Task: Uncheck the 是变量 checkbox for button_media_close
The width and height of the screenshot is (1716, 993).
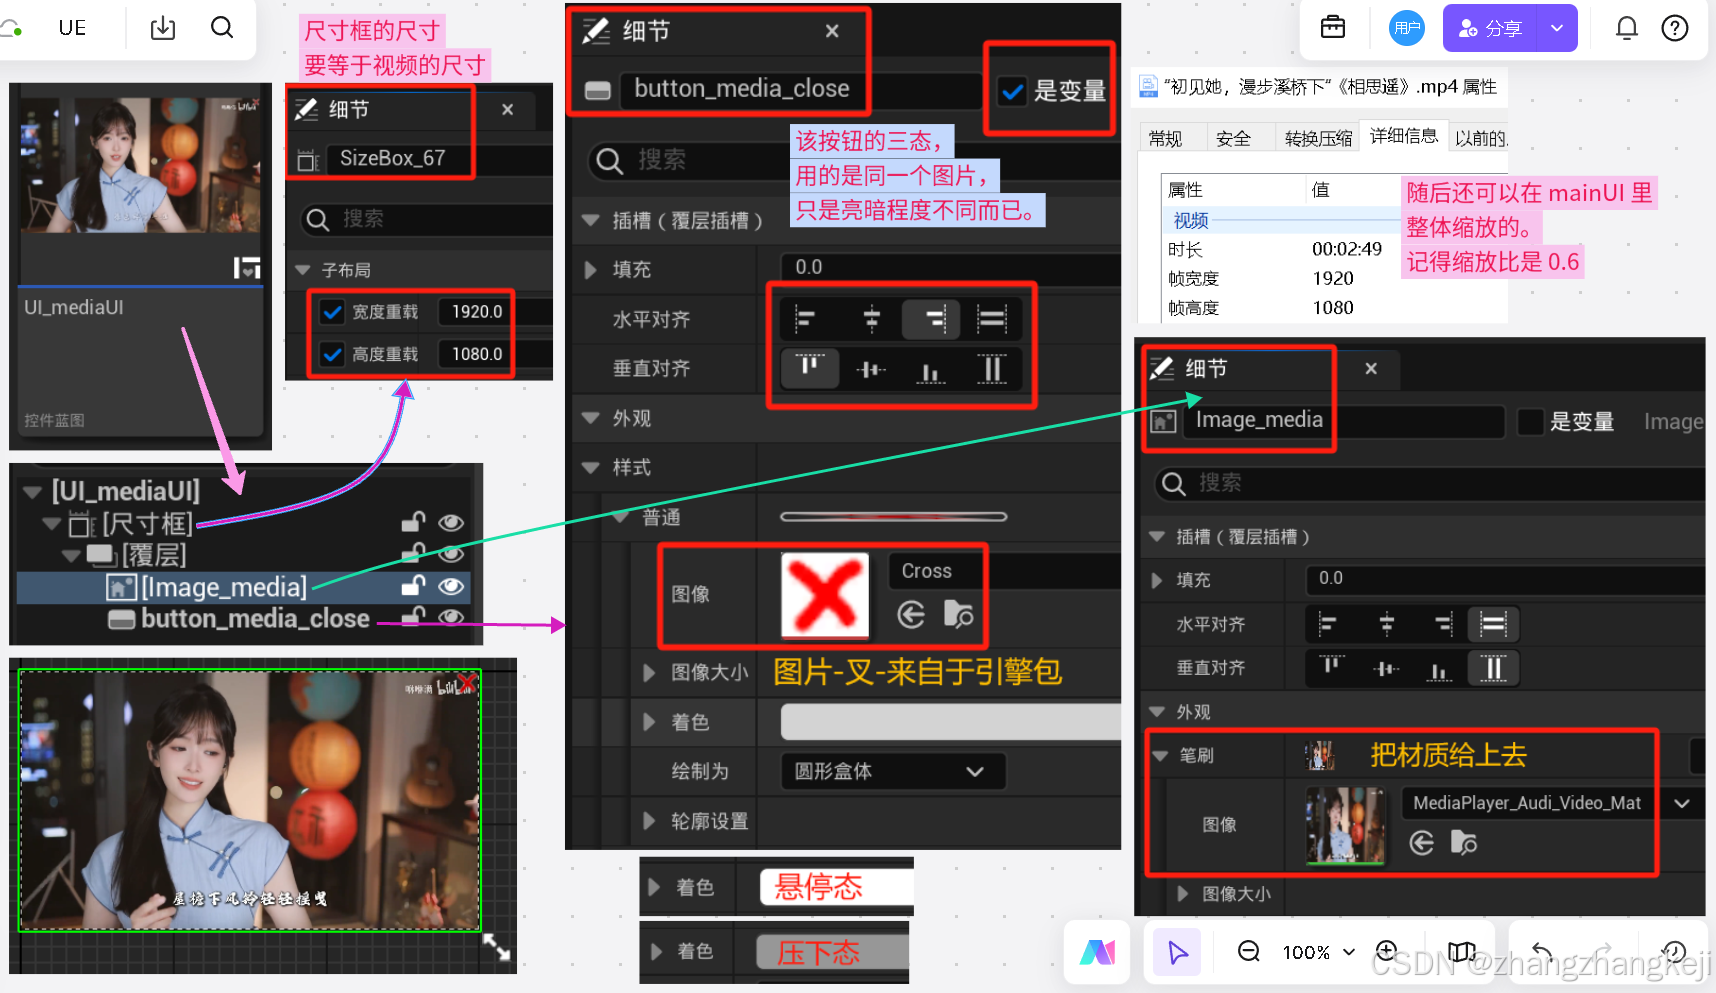Action: coord(1012,90)
